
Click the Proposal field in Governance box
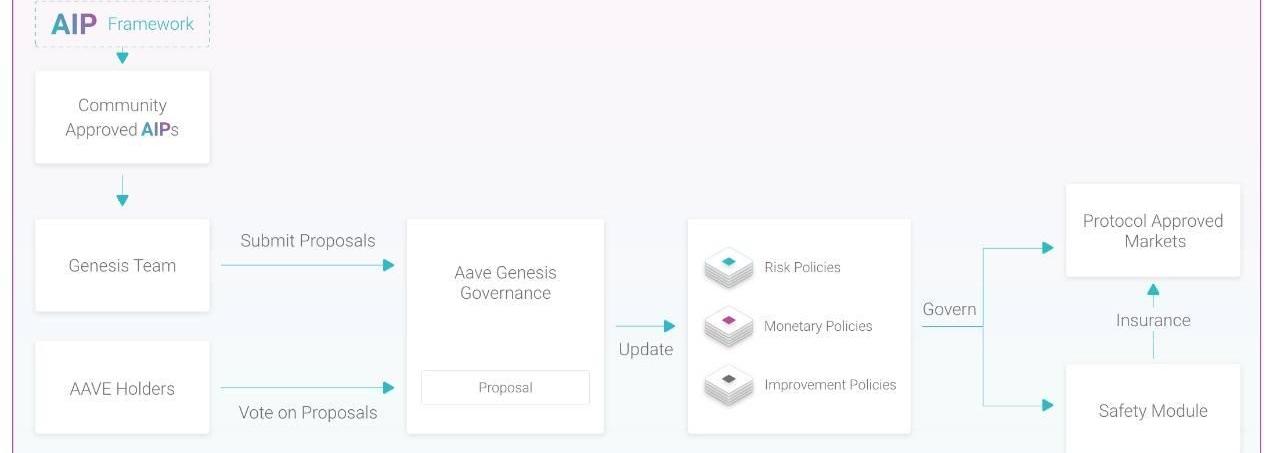[505, 388]
